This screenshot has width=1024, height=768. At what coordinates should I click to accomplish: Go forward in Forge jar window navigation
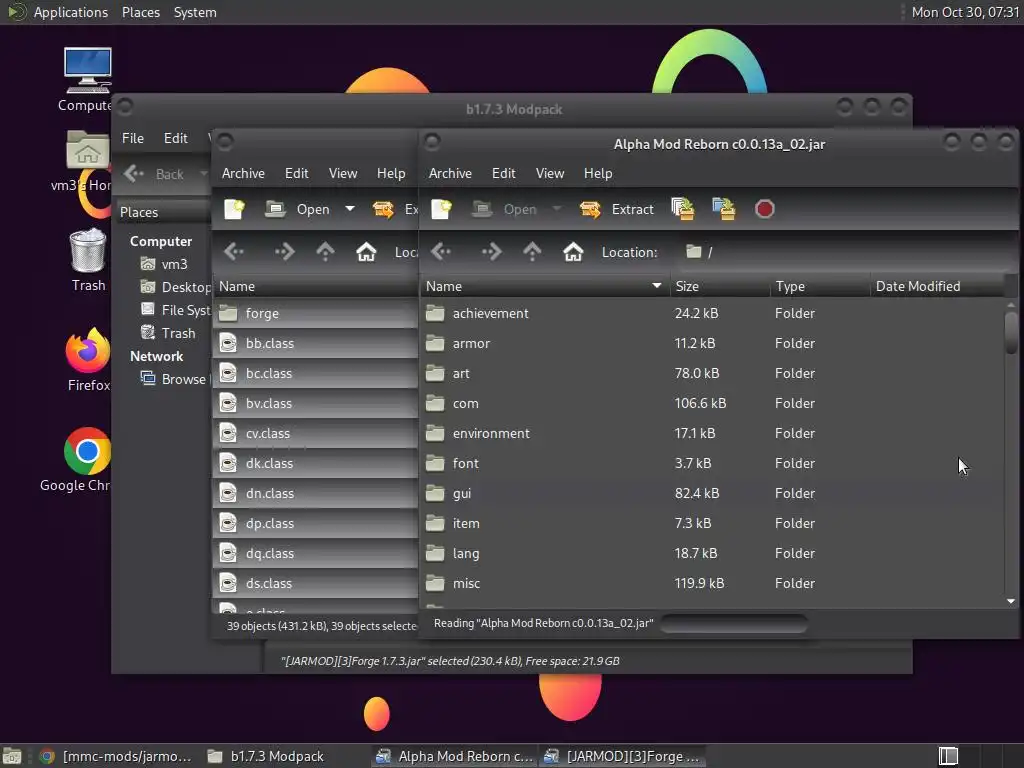coord(284,251)
